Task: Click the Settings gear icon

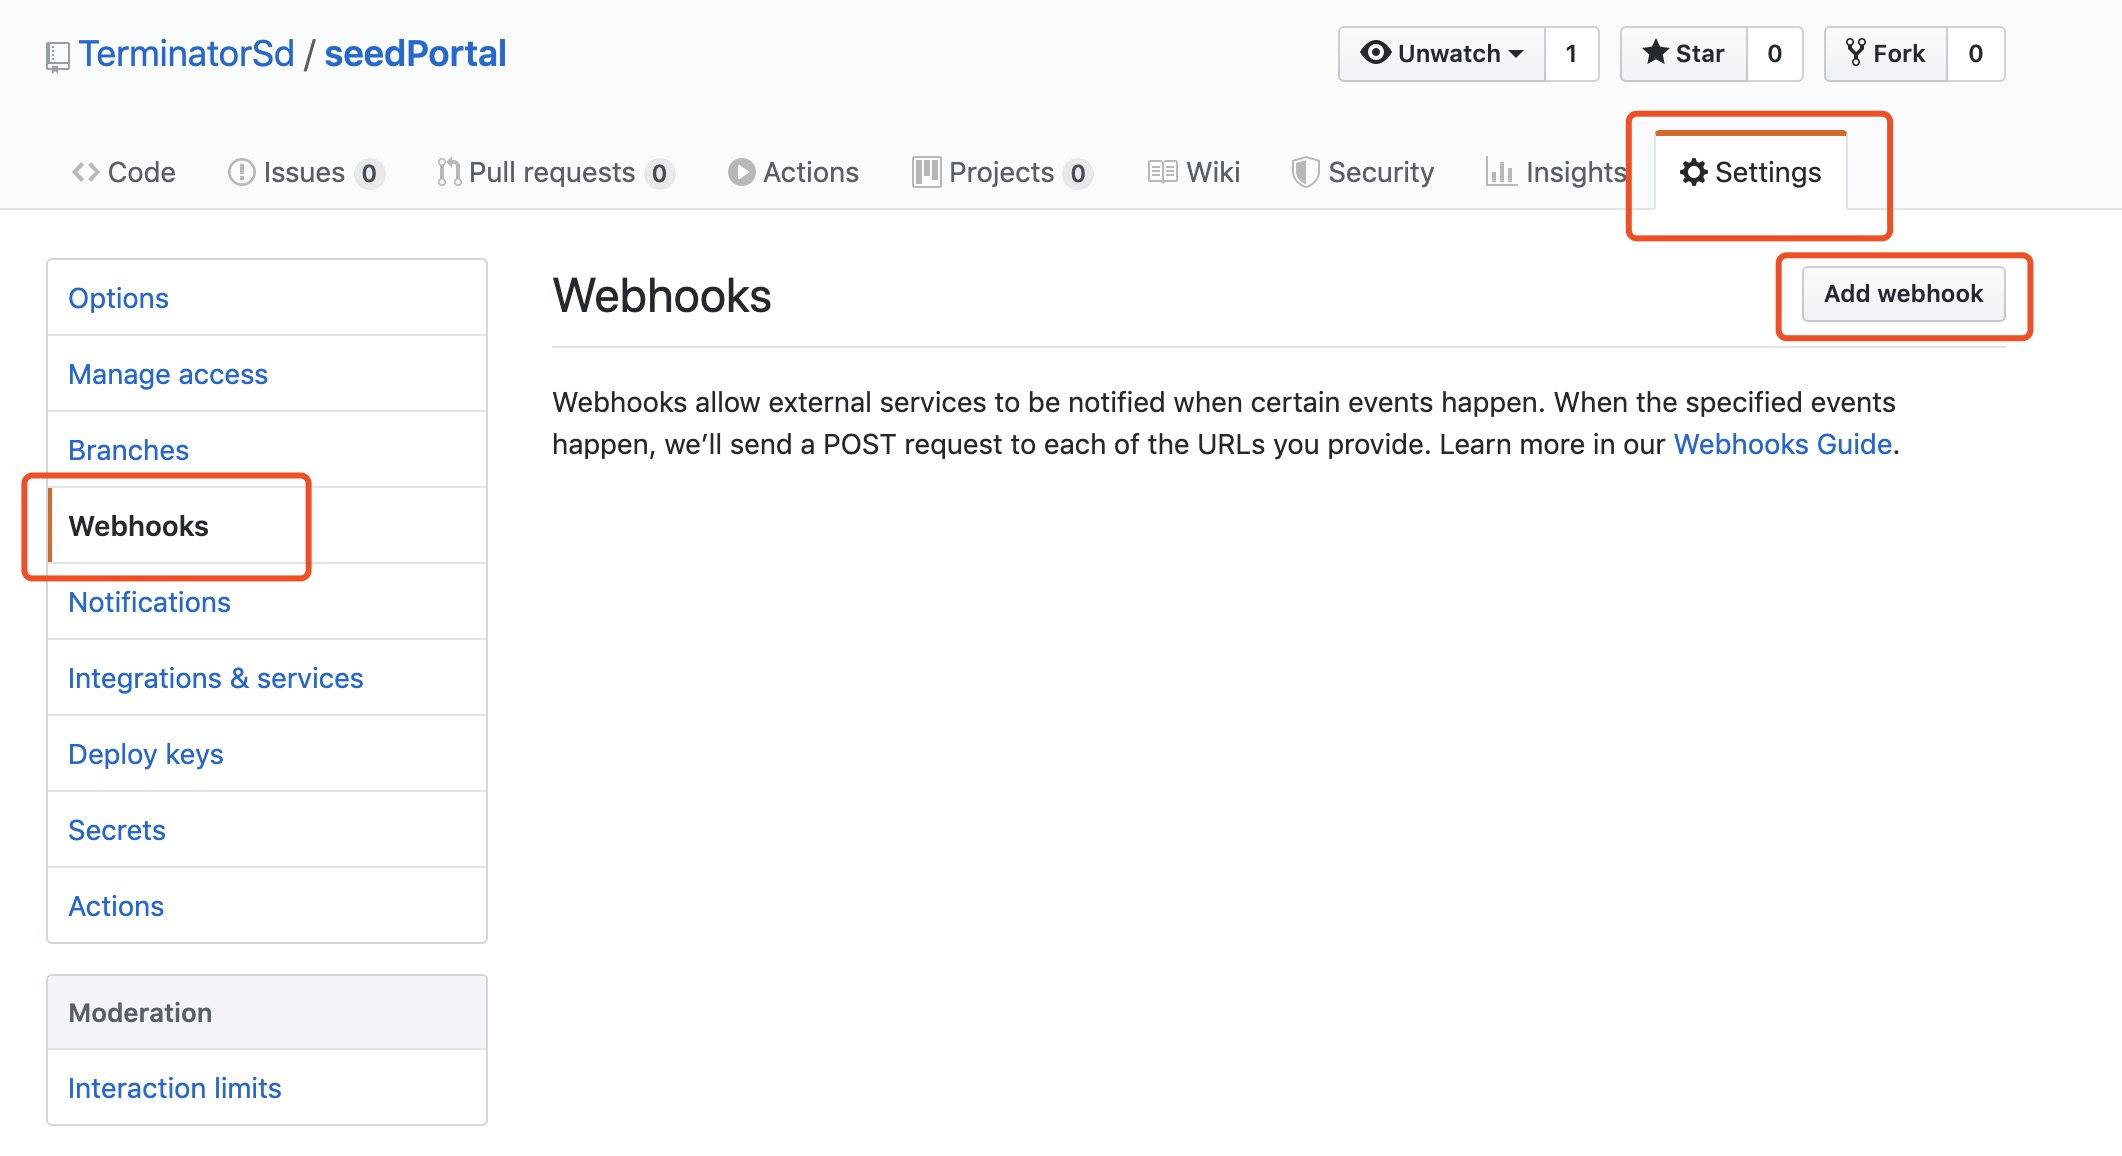Action: [x=1694, y=171]
